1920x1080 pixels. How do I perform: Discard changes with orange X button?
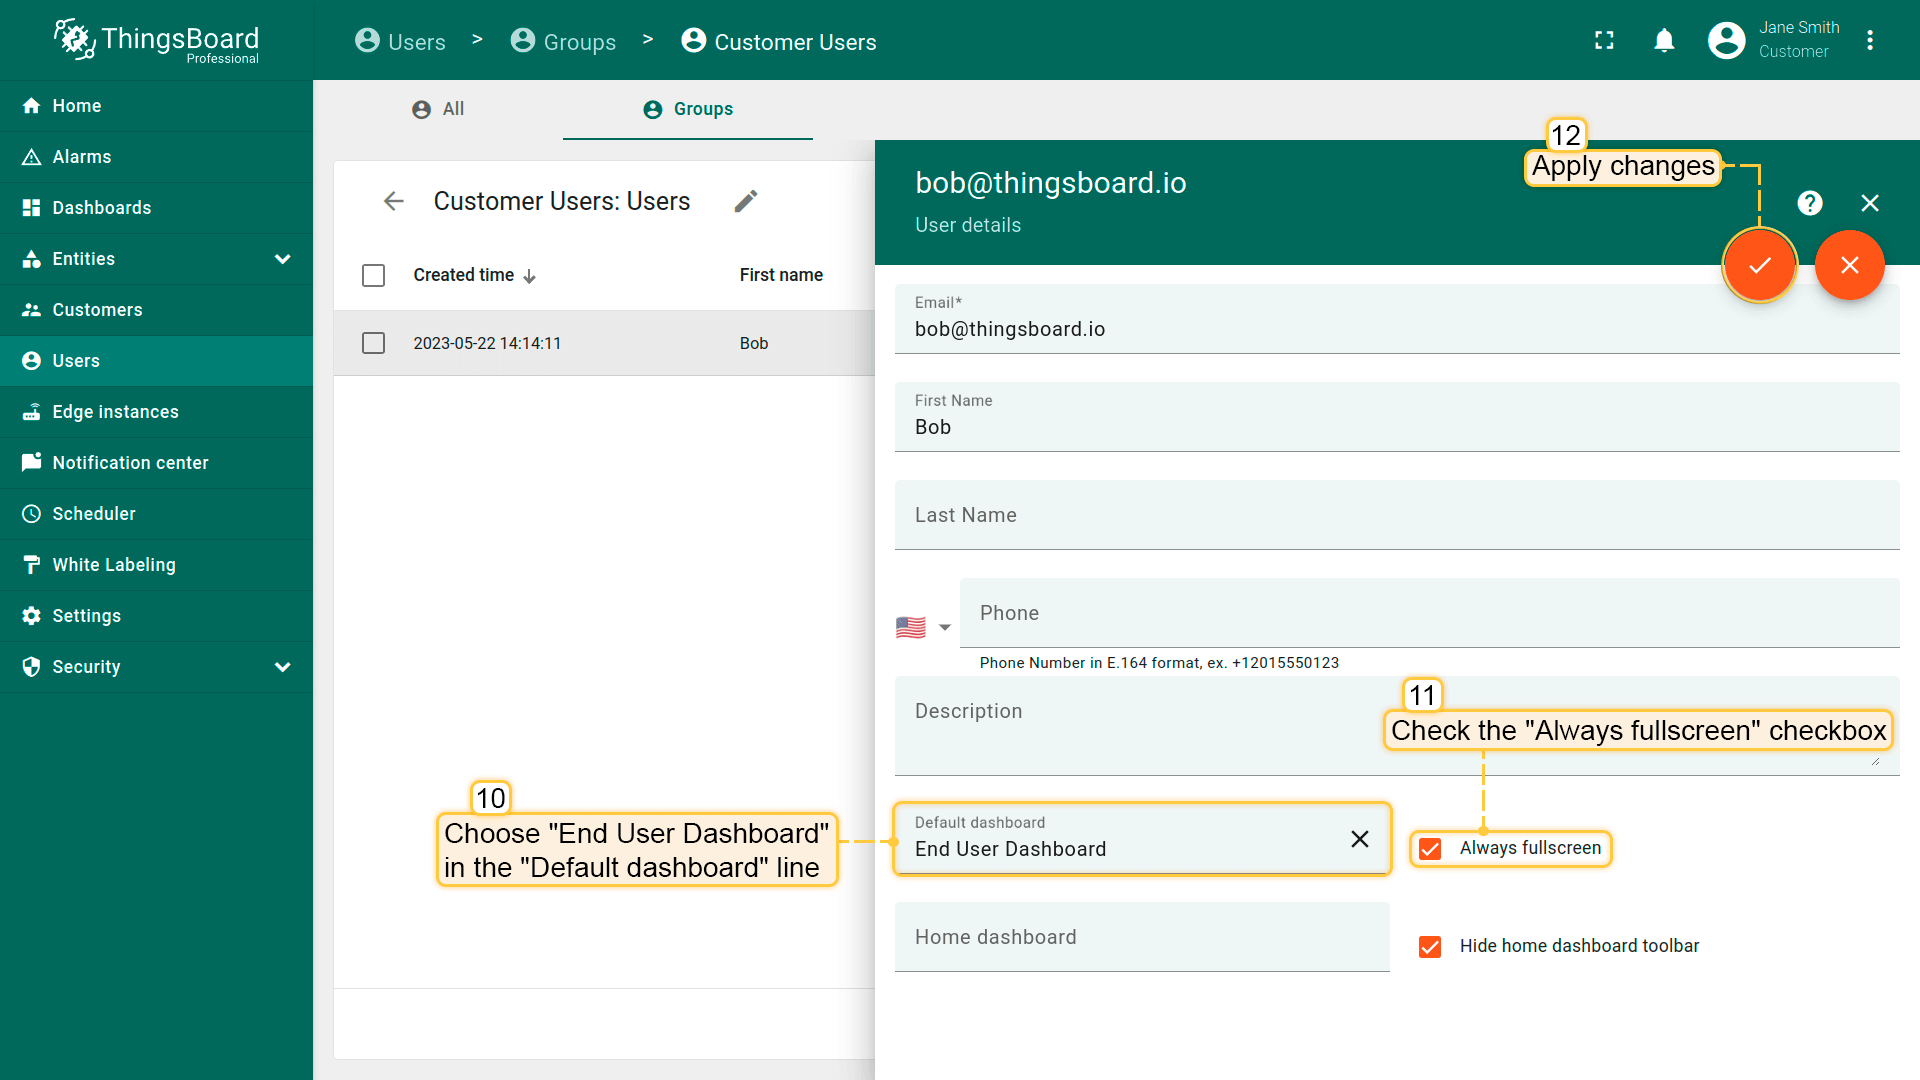coord(1850,265)
